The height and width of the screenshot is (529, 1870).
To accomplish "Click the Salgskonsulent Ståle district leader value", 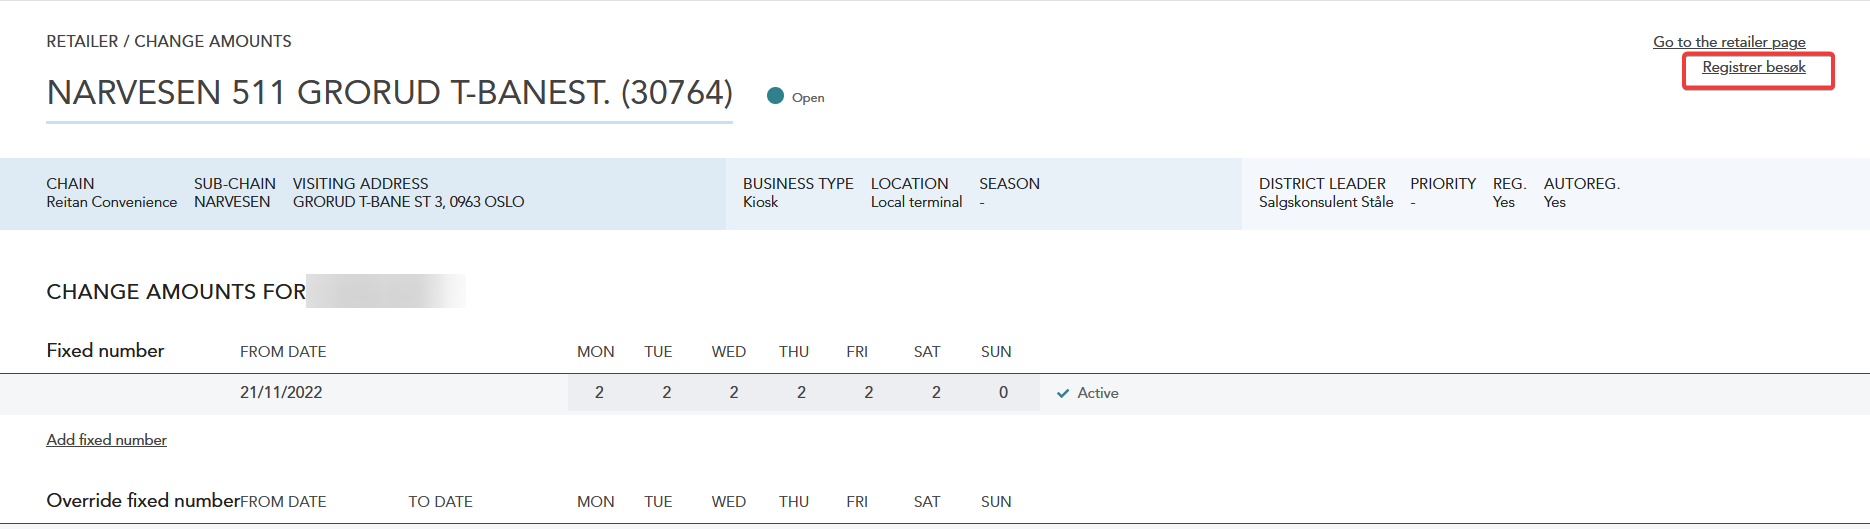I will [x=1326, y=202].
